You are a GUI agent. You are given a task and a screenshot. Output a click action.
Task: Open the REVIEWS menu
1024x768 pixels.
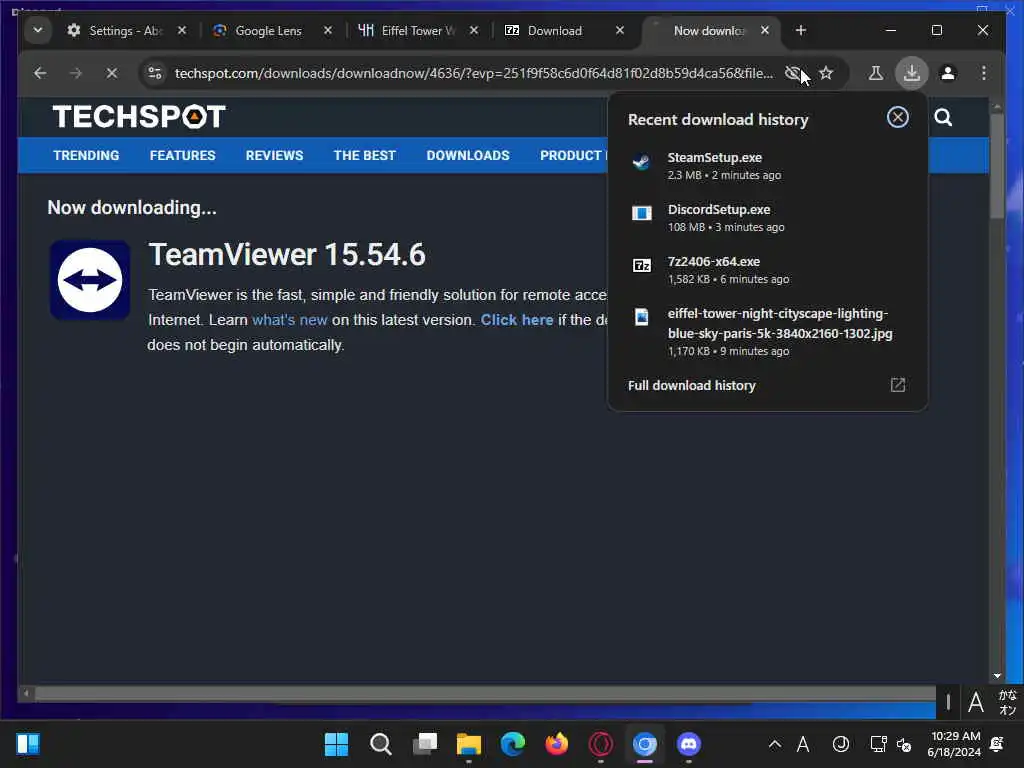pos(274,155)
